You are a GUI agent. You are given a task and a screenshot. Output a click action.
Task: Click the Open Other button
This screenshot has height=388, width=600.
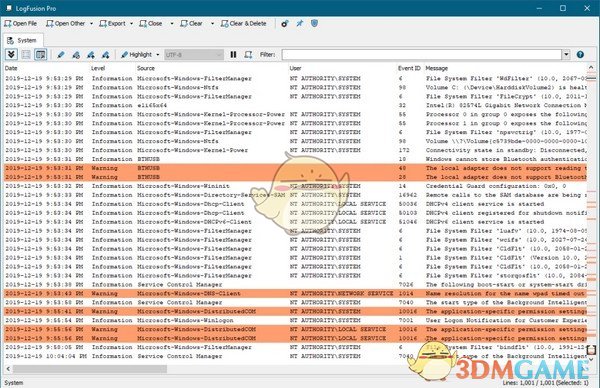(65, 24)
